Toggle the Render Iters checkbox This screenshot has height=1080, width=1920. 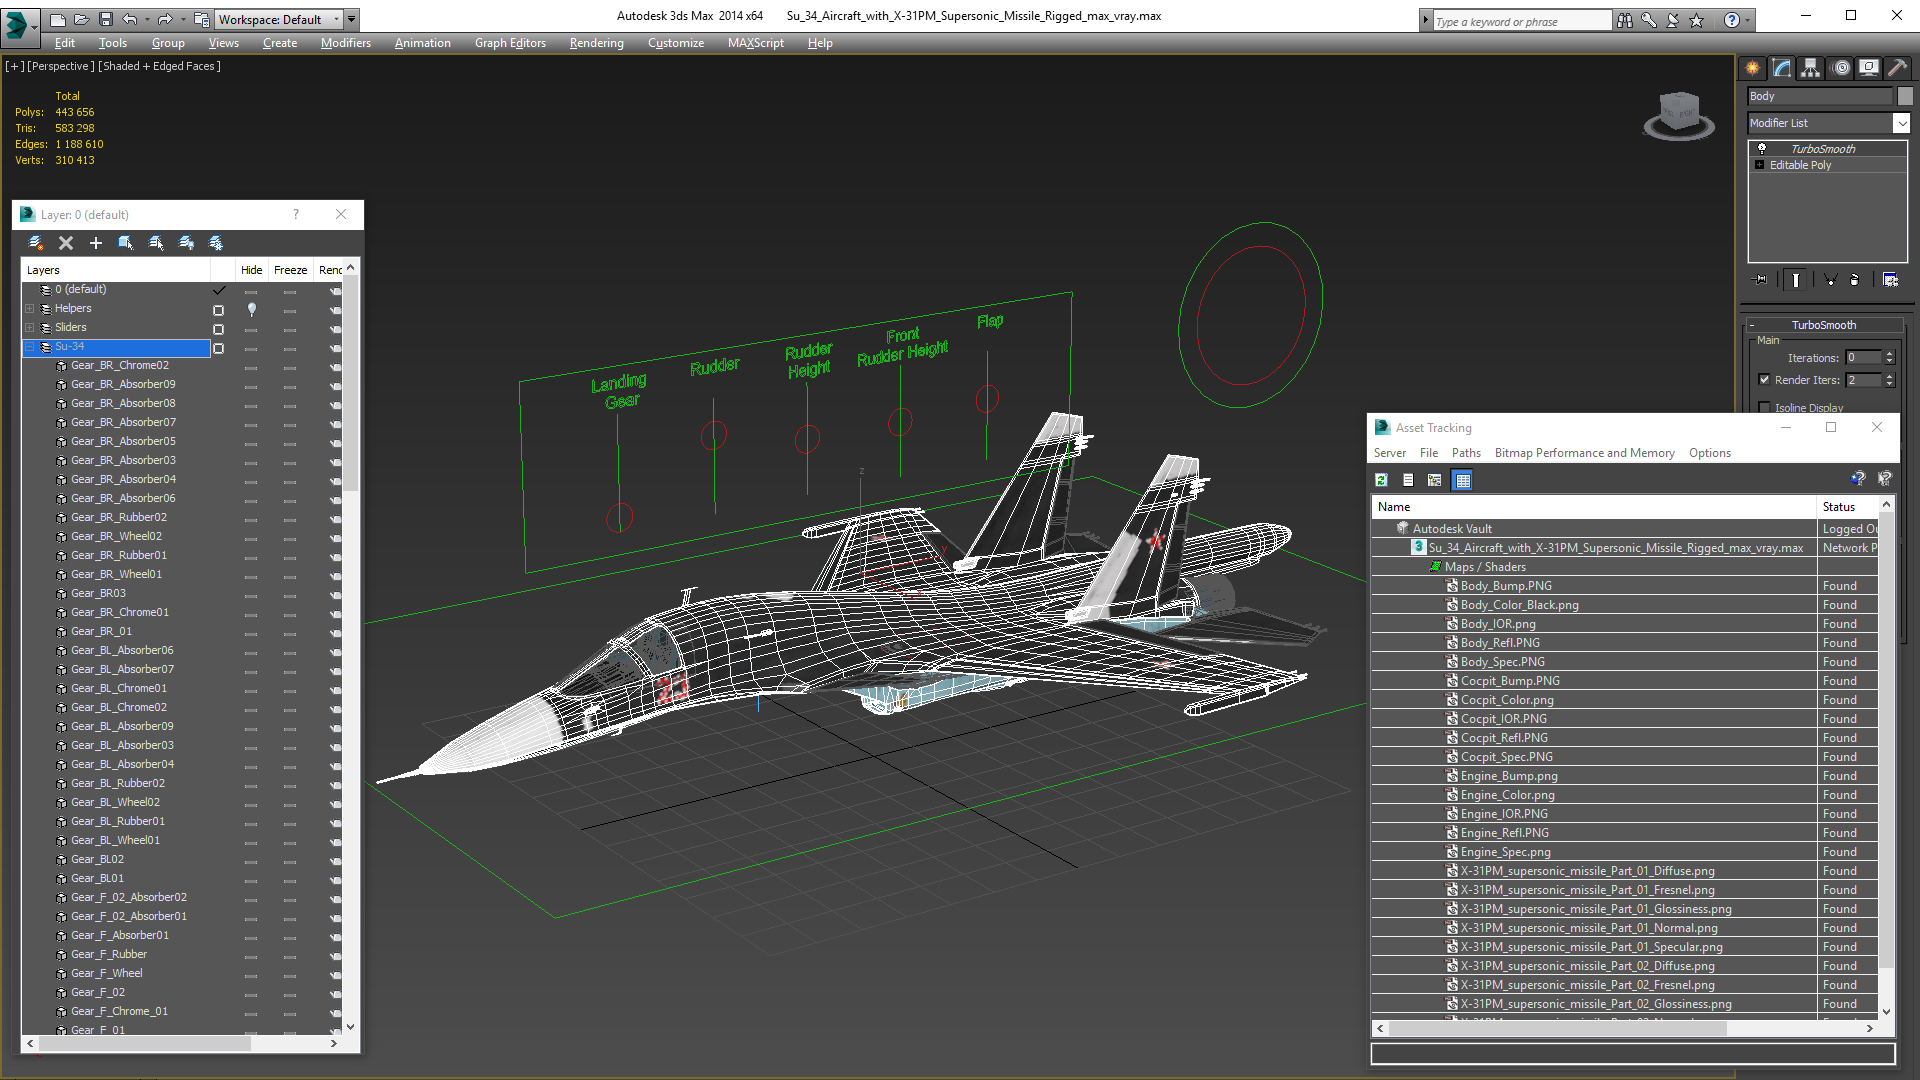1764,380
